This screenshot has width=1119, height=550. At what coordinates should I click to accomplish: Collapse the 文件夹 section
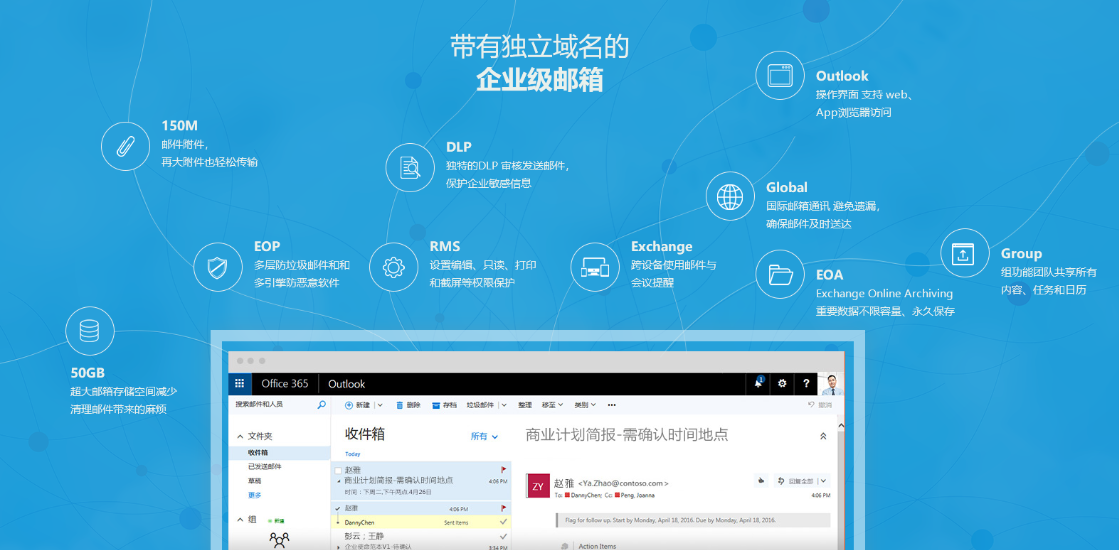coord(240,436)
